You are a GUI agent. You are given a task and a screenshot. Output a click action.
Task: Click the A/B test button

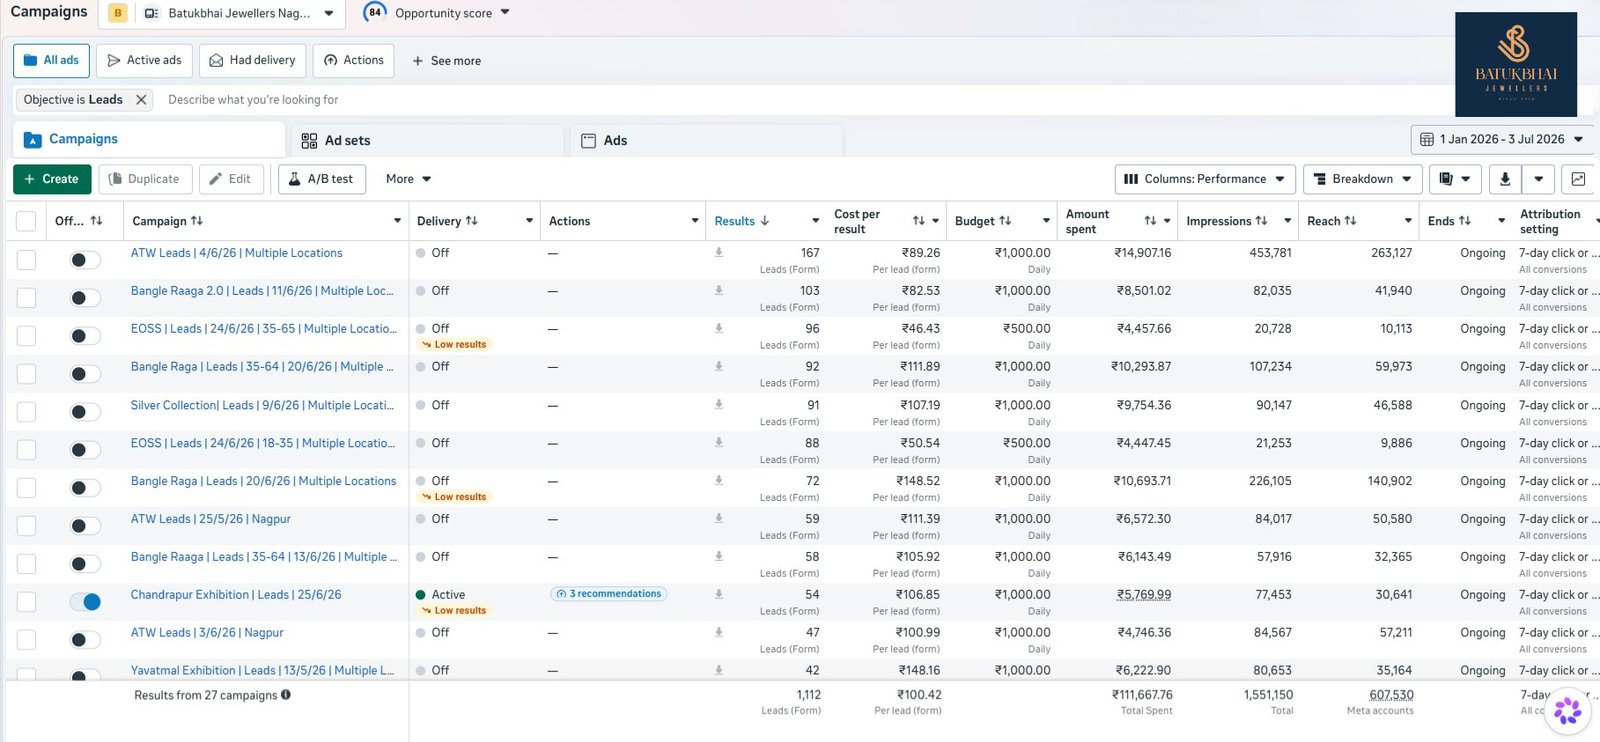(x=322, y=179)
